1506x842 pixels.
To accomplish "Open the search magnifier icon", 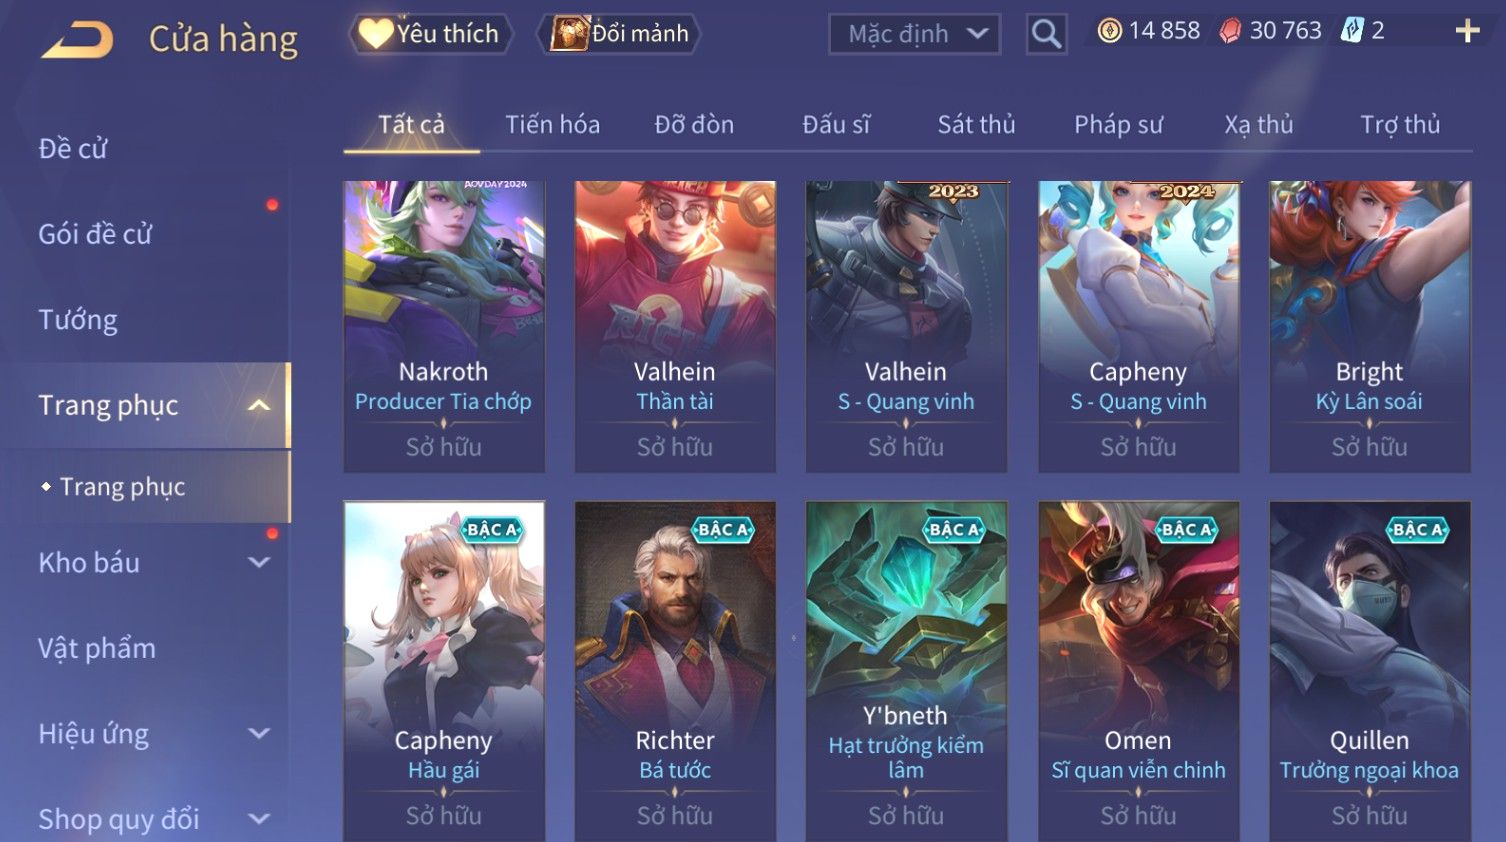I will coord(1046,34).
